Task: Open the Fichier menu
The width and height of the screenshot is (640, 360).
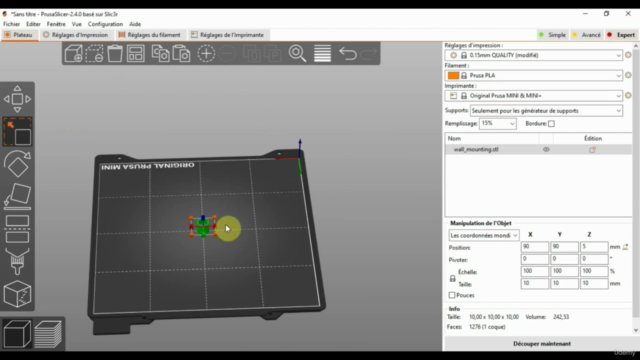Action: click(11, 24)
